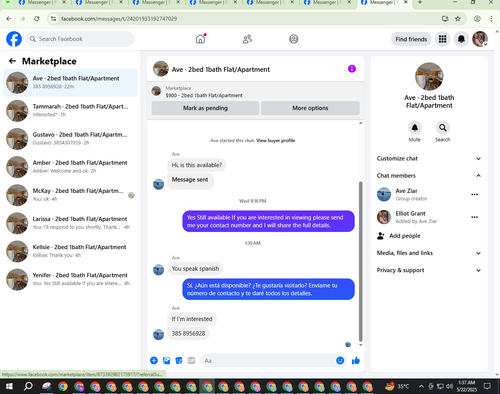Open member options for Elliot Grant

point(475,217)
